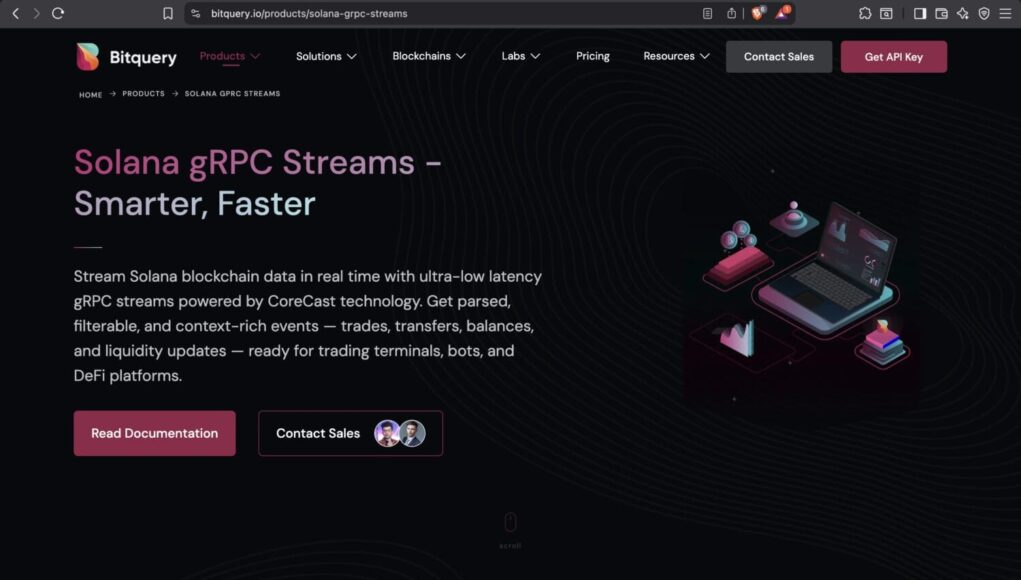Viewport: 1021px width, 580px height.
Task: Follow the HOME breadcrumb link
Action: tap(91, 94)
